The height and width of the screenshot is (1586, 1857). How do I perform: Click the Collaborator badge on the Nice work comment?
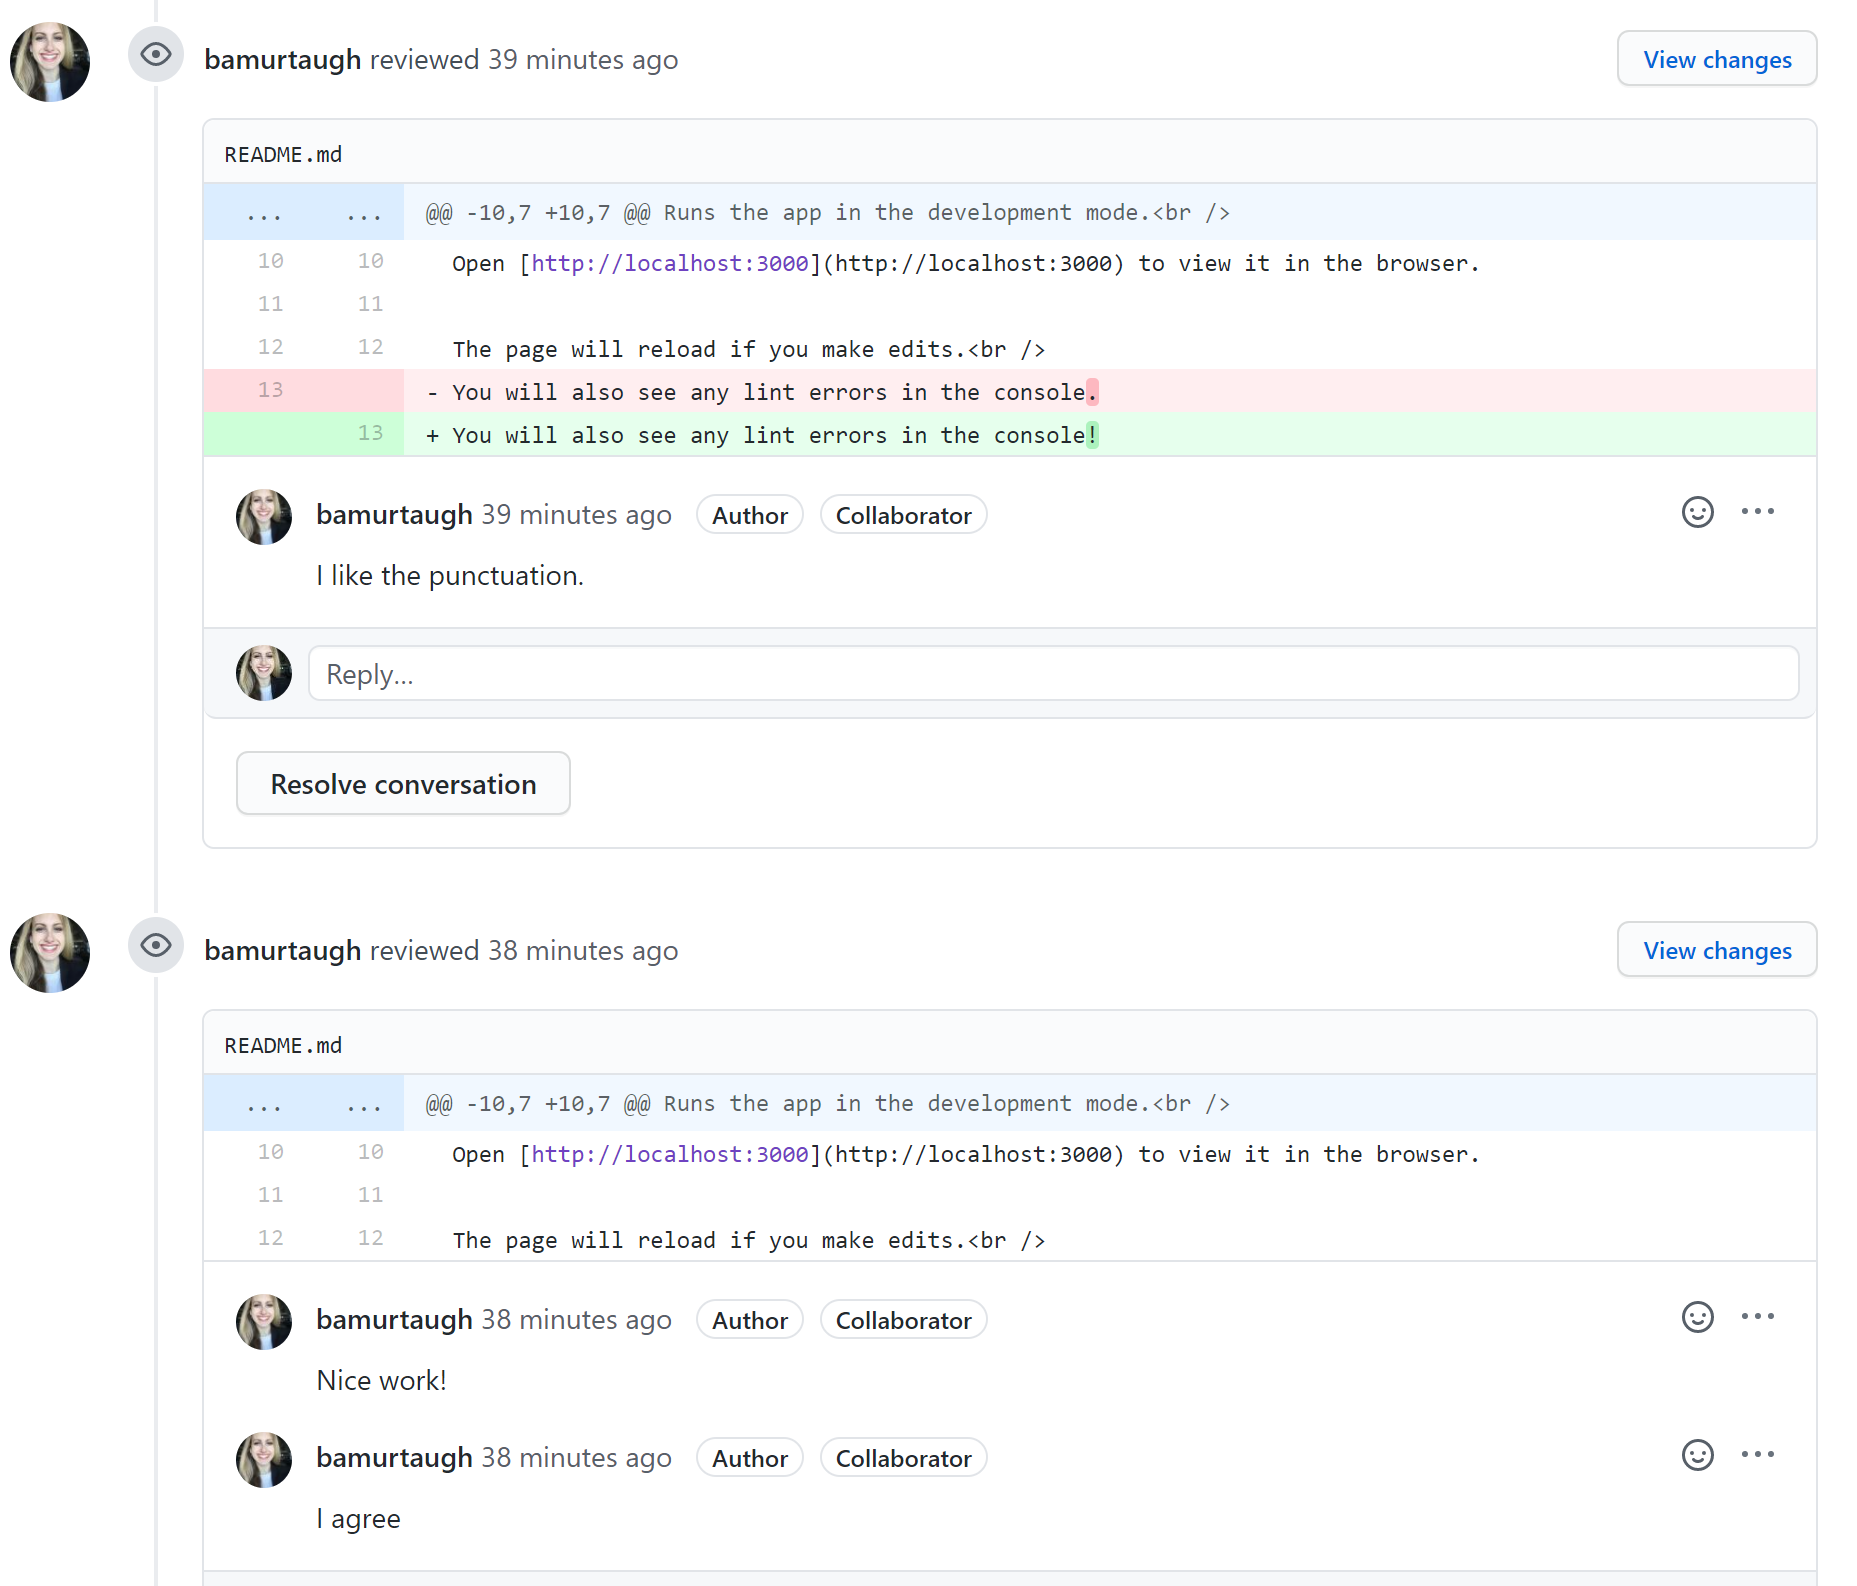click(x=903, y=1319)
